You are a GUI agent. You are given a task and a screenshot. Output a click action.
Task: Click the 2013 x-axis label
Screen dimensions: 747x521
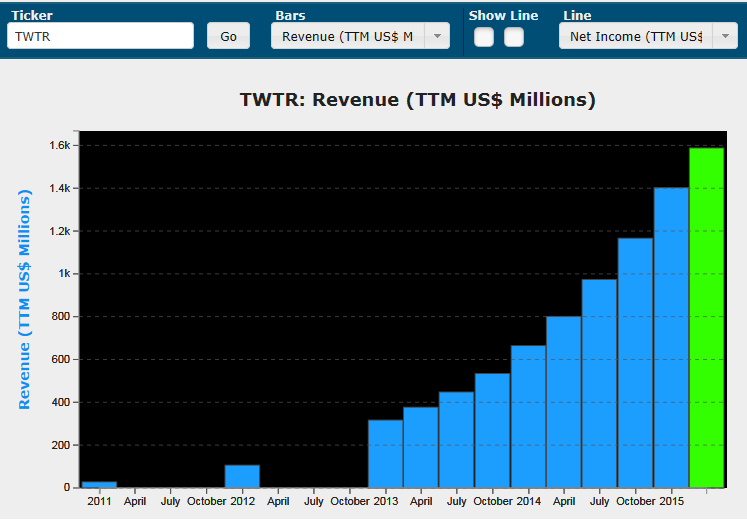[x=386, y=501]
